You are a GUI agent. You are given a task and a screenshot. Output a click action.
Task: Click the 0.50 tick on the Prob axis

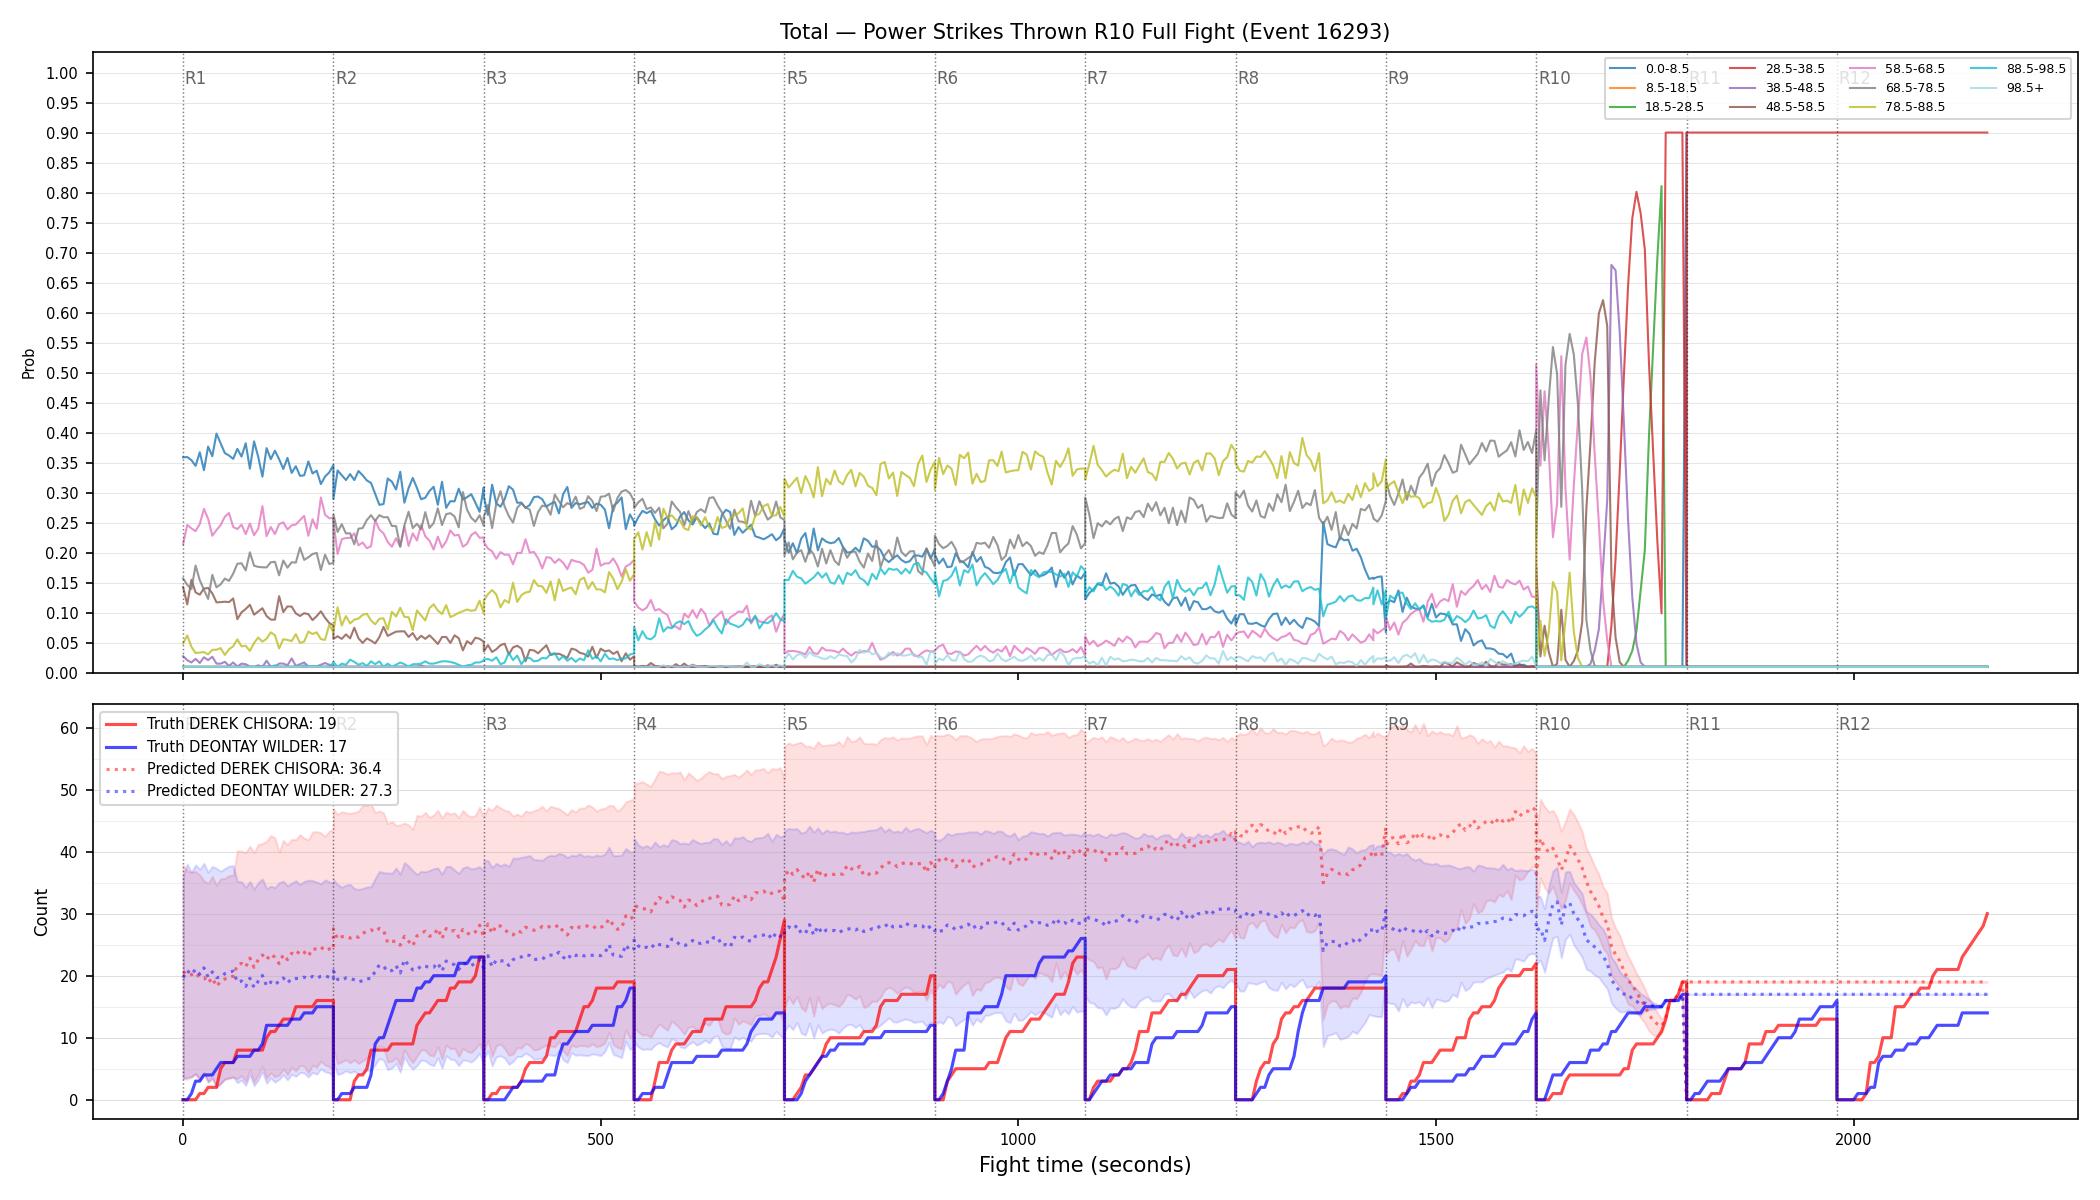tap(62, 373)
